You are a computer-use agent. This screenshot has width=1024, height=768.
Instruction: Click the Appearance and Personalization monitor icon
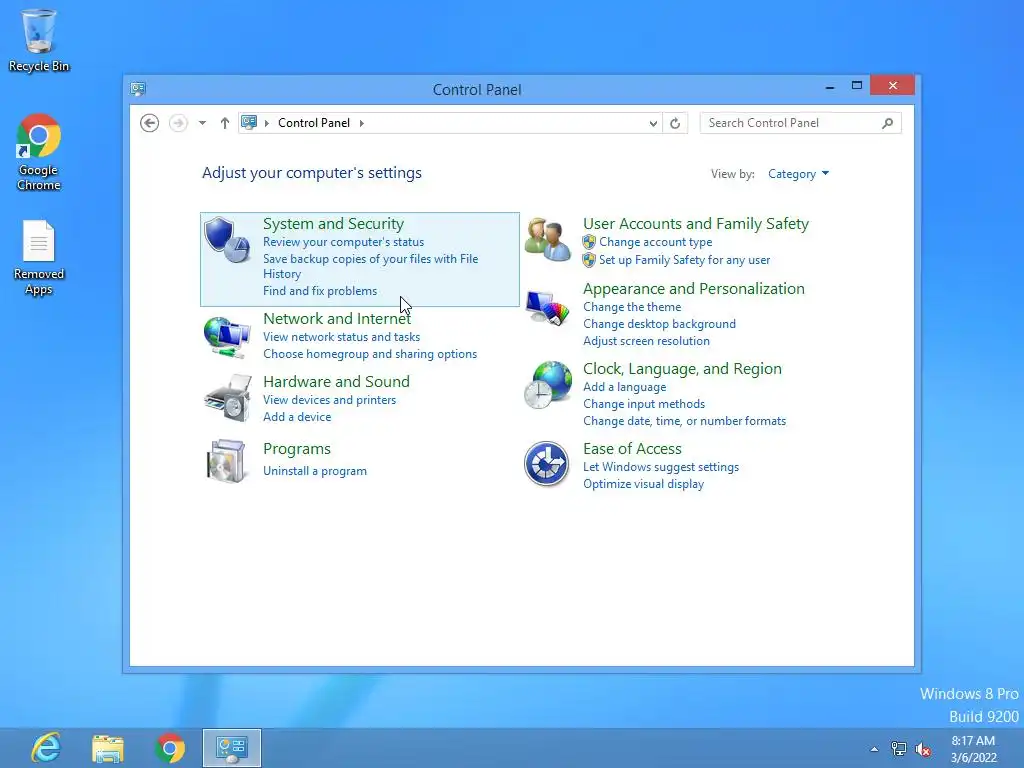[547, 308]
